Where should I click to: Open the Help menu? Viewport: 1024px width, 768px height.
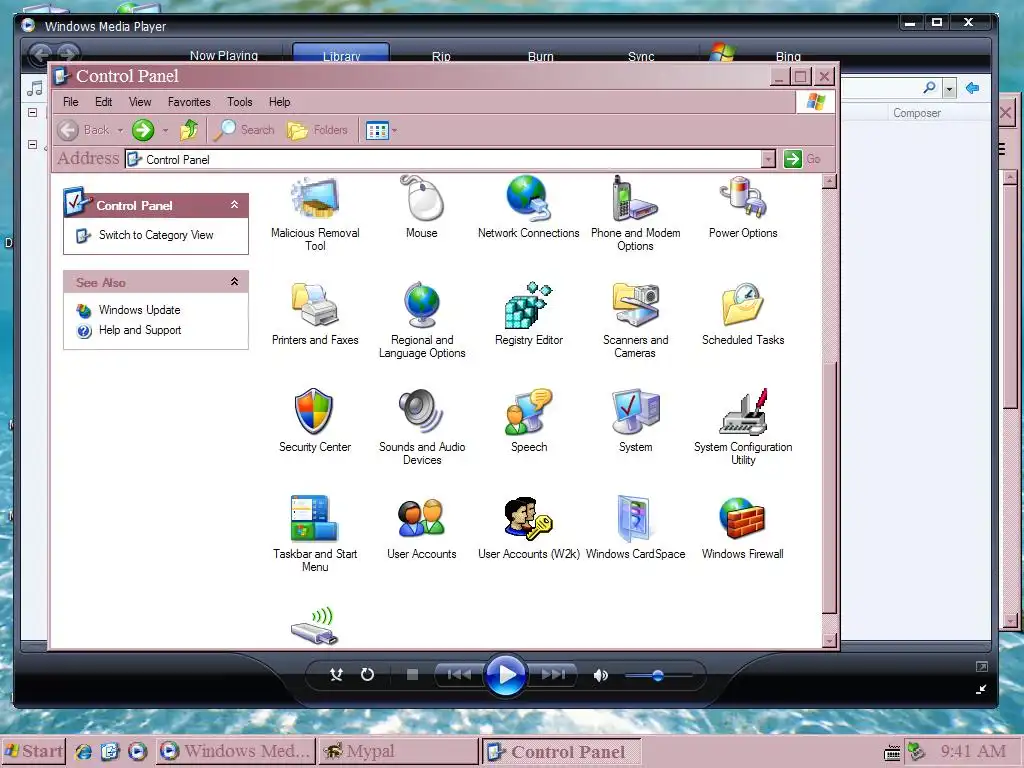[280, 102]
